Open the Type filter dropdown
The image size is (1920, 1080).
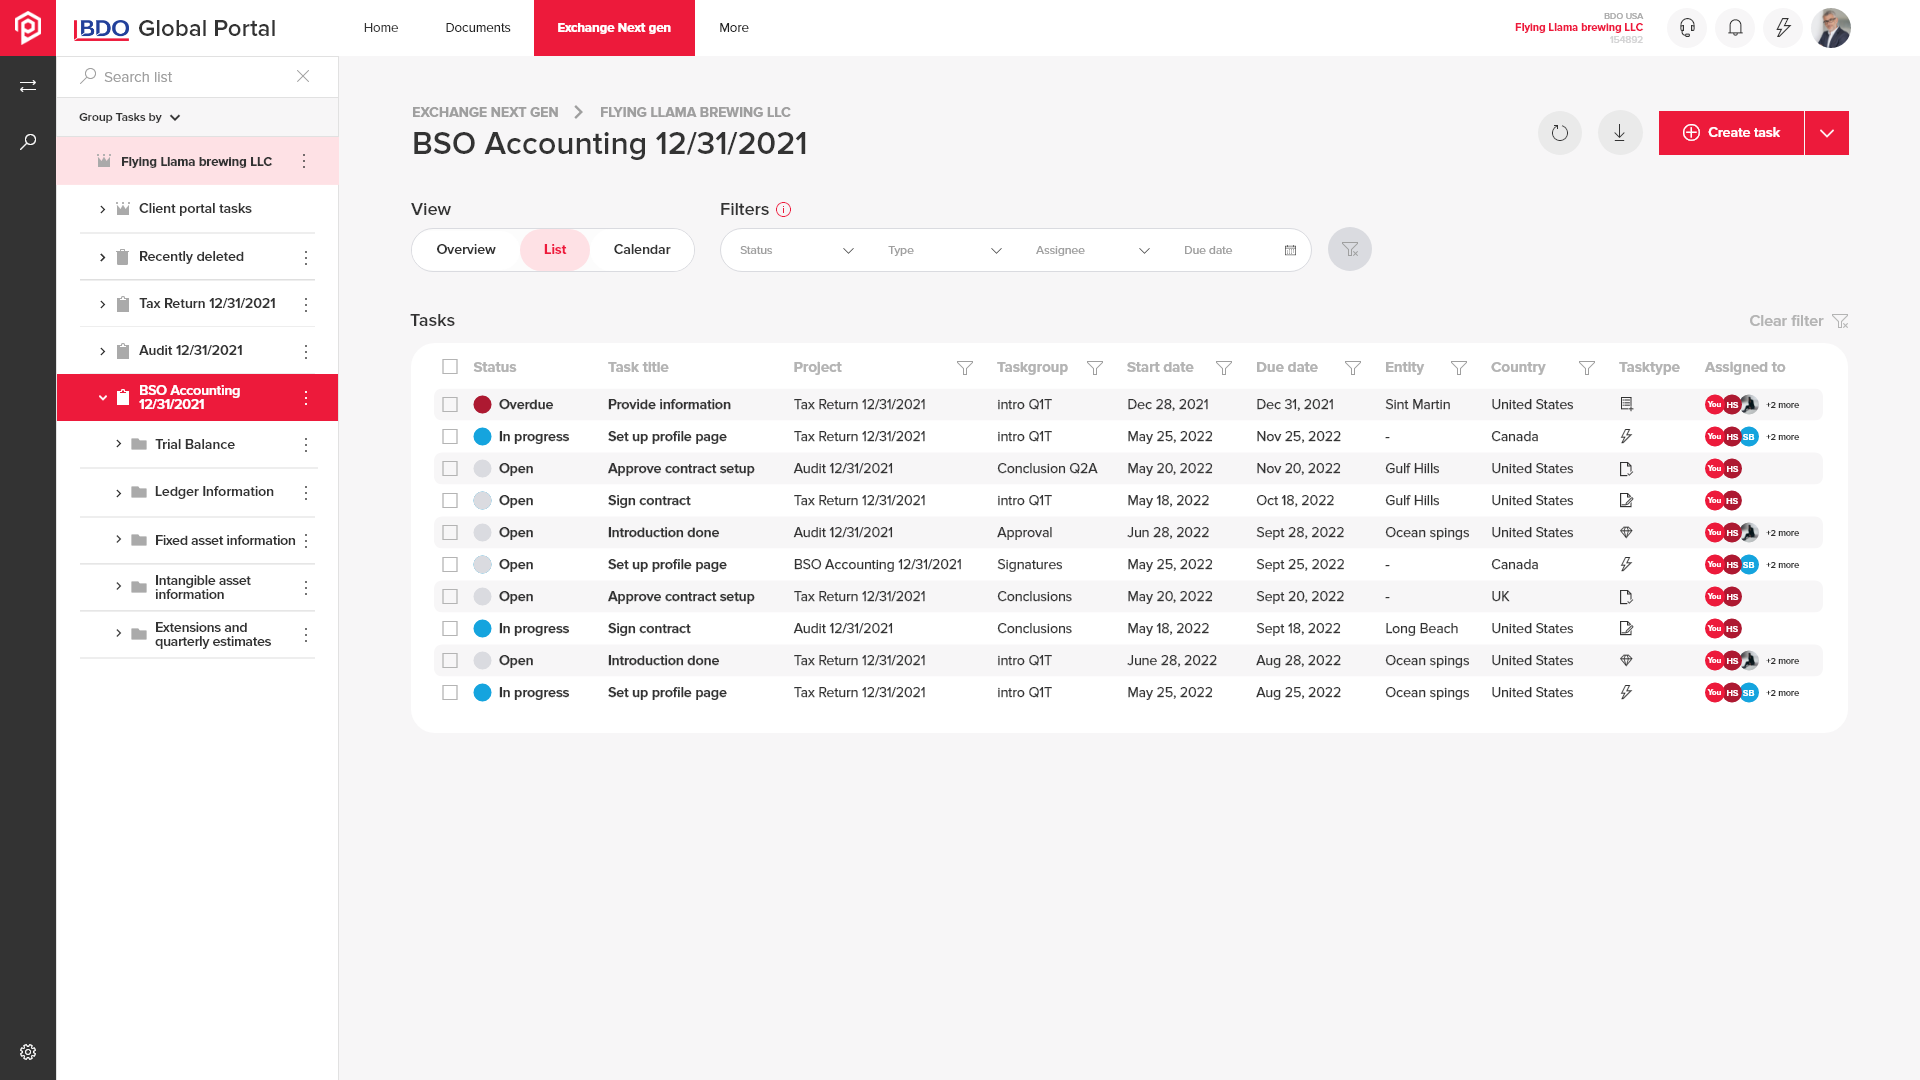tap(944, 250)
